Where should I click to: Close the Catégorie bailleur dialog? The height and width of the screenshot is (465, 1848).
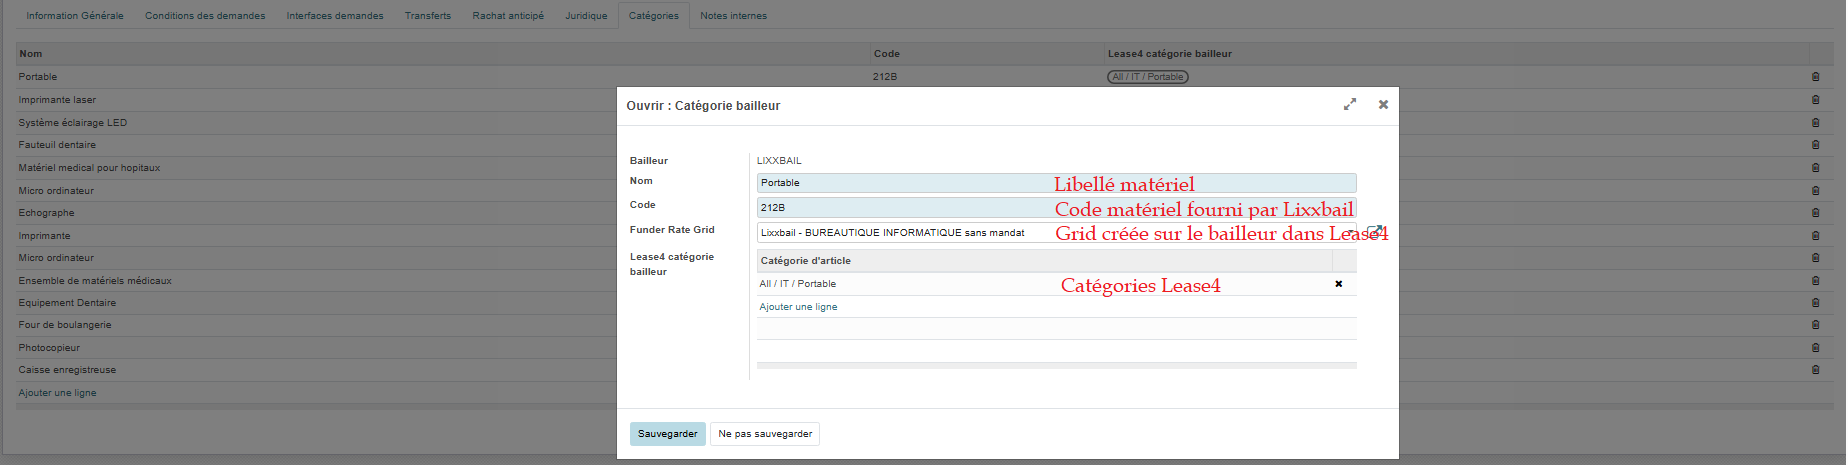click(1383, 104)
